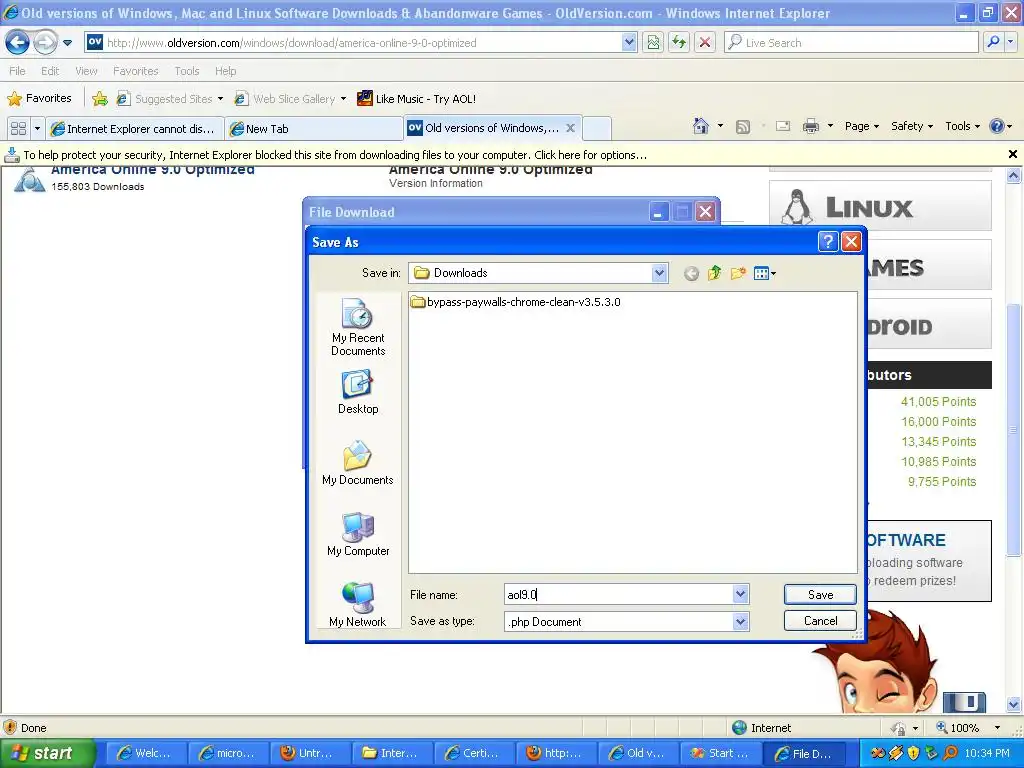Click the Stop loading red X icon
This screenshot has height=768, width=1024.
click(x=705, y=43)
